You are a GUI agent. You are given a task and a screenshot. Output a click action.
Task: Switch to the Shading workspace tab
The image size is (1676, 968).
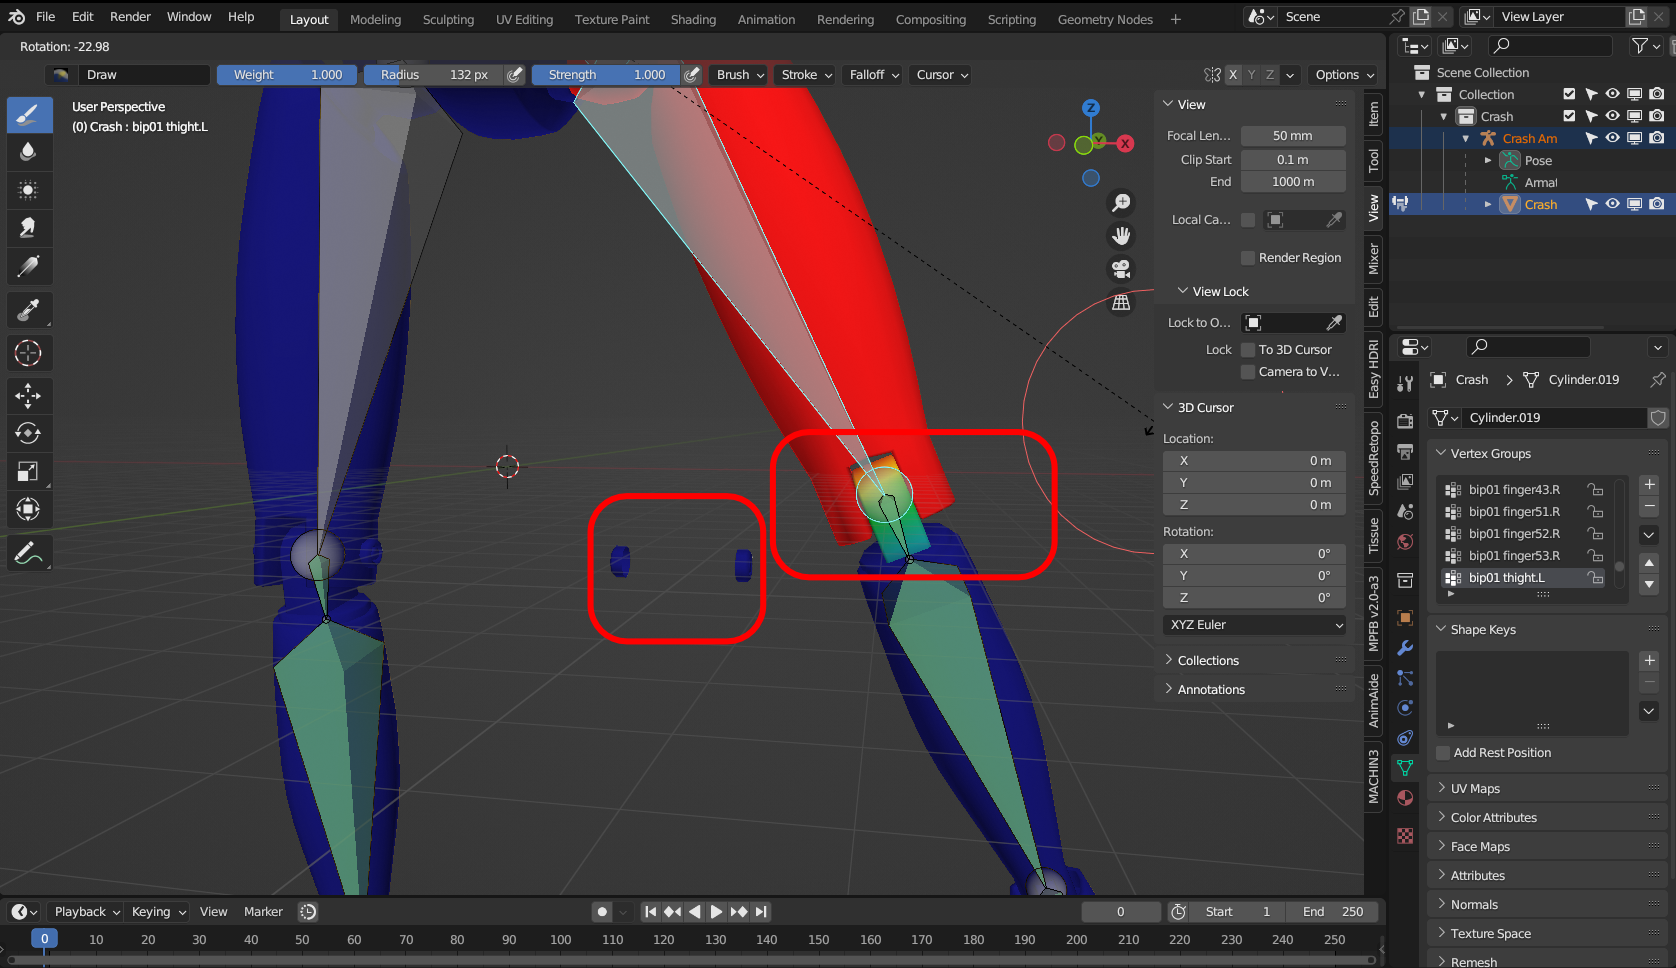693,19
